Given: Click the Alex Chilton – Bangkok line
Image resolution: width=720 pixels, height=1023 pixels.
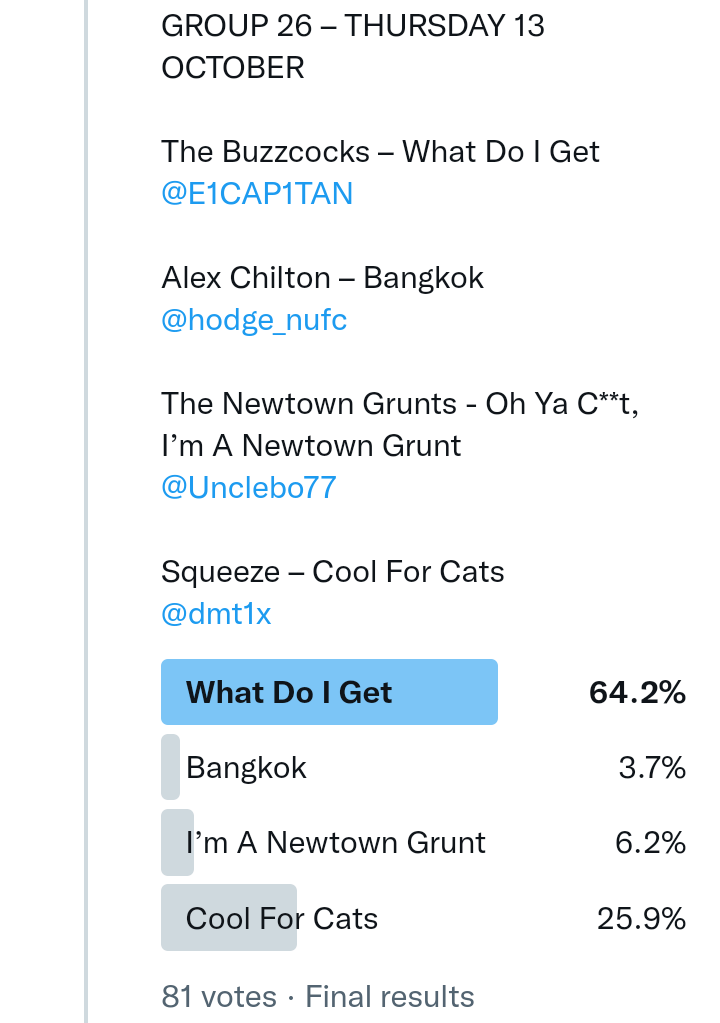Looking at the screenshot, I should coord(322,277).
